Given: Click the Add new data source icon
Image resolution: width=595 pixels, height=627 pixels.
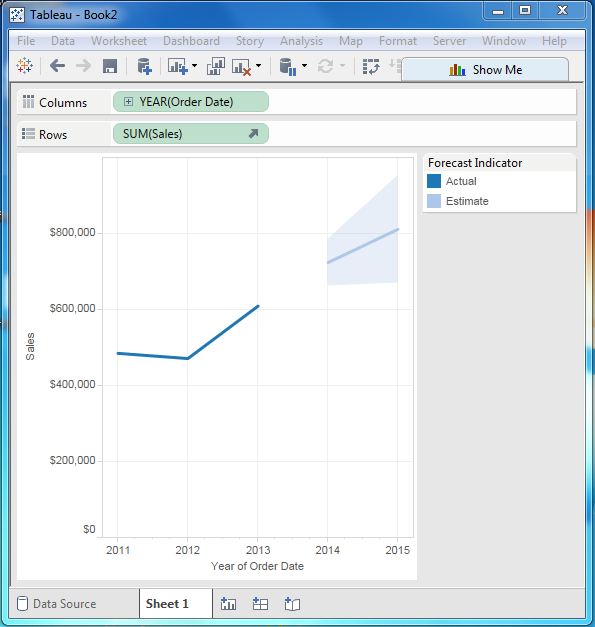Looking at the screenshot, I should tap(144, 66).
